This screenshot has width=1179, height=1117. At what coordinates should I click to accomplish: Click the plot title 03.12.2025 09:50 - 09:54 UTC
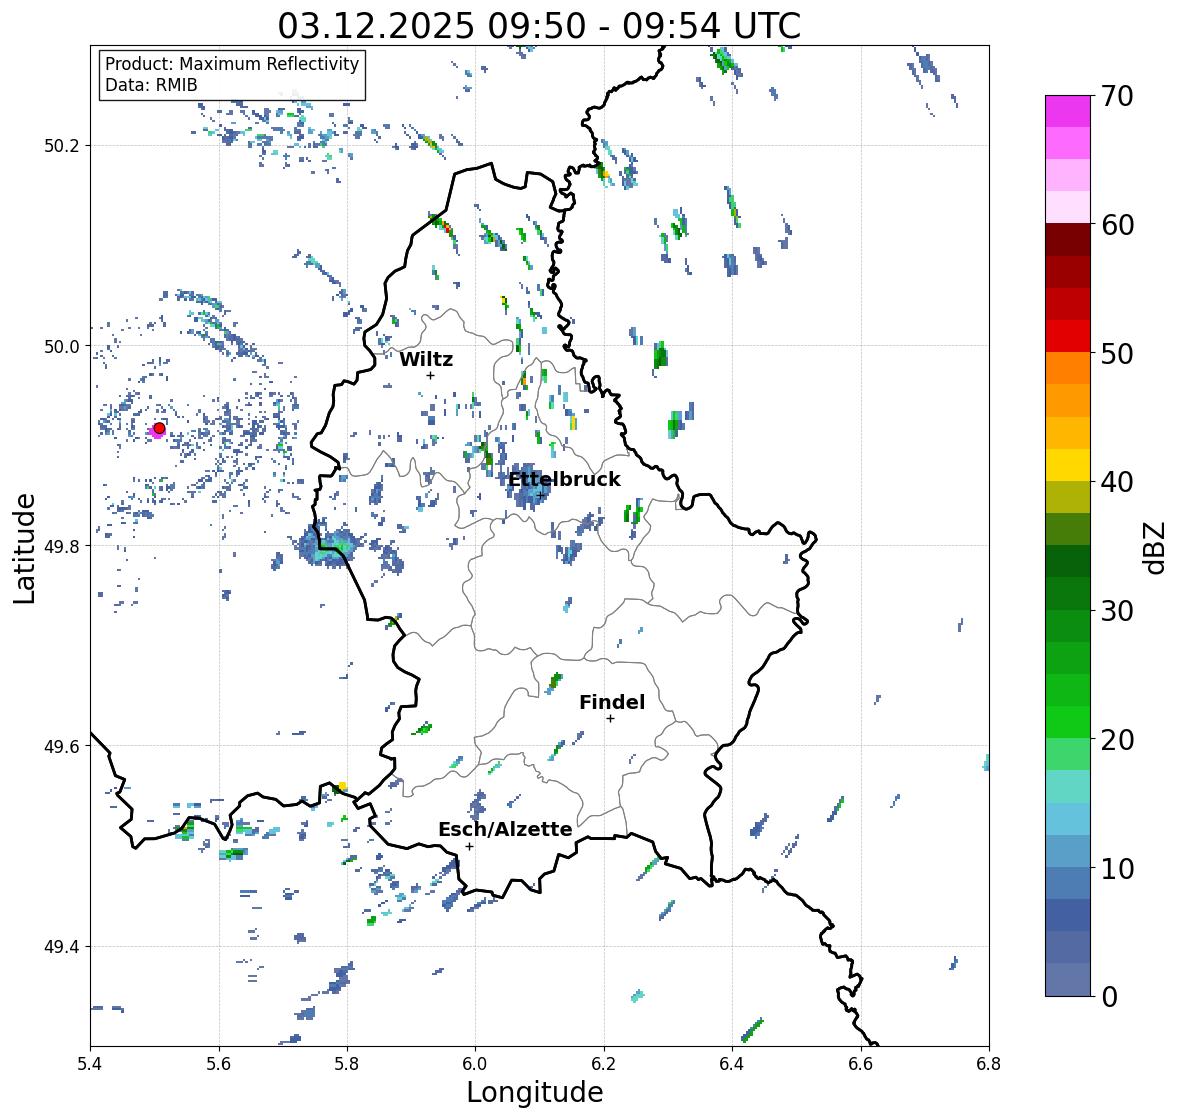[539, 26]
